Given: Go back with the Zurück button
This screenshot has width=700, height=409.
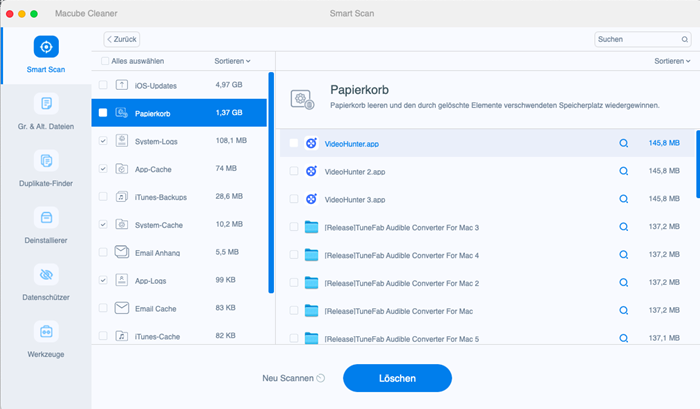Looking at the screenshot, I should coord(122,39).
